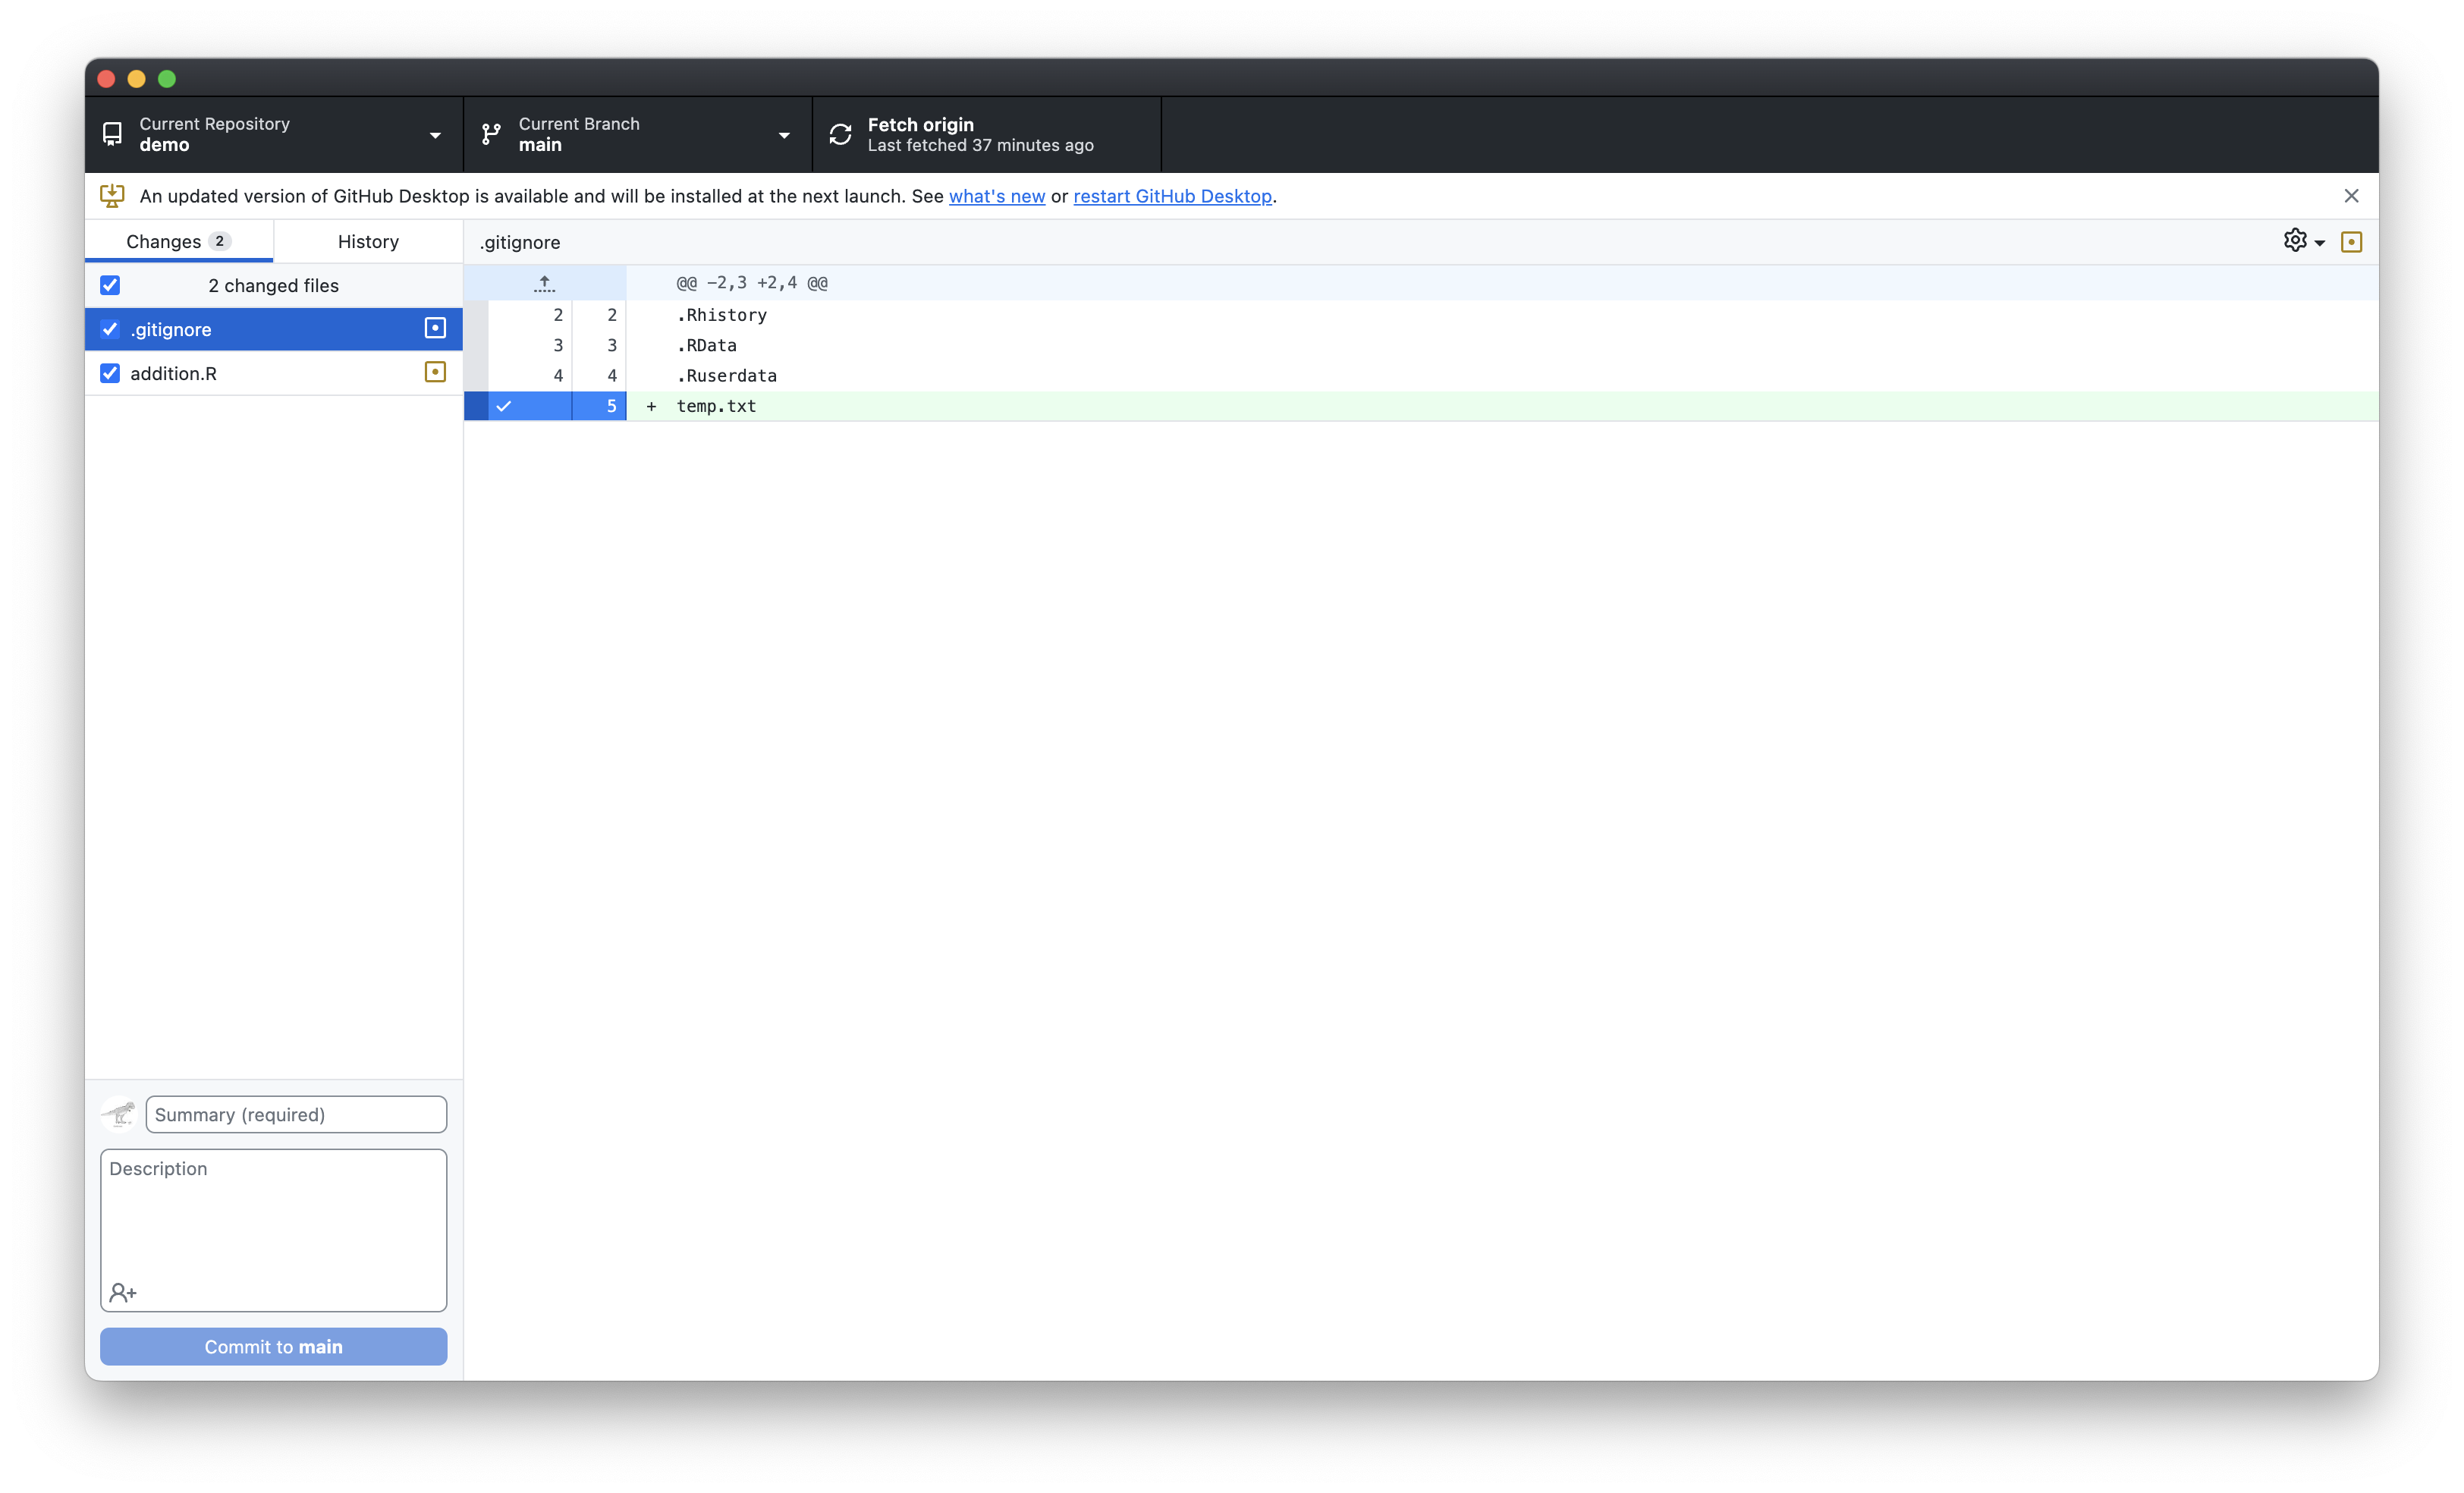This screenshot has width=2464, height=1493.
Task: Click the Fetch origin sync icon
Action: click(x=840, y=134)
